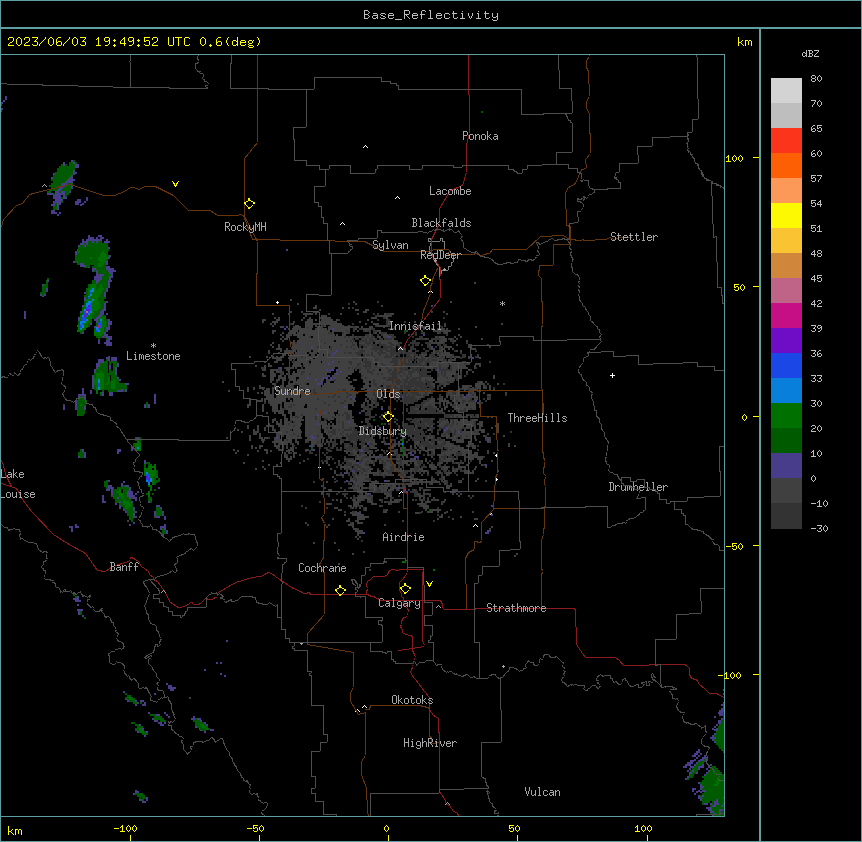The height and width of the screenshot is (842, 862).
Task: Click the Didsbury town label
Action: (x=383, y=431)
